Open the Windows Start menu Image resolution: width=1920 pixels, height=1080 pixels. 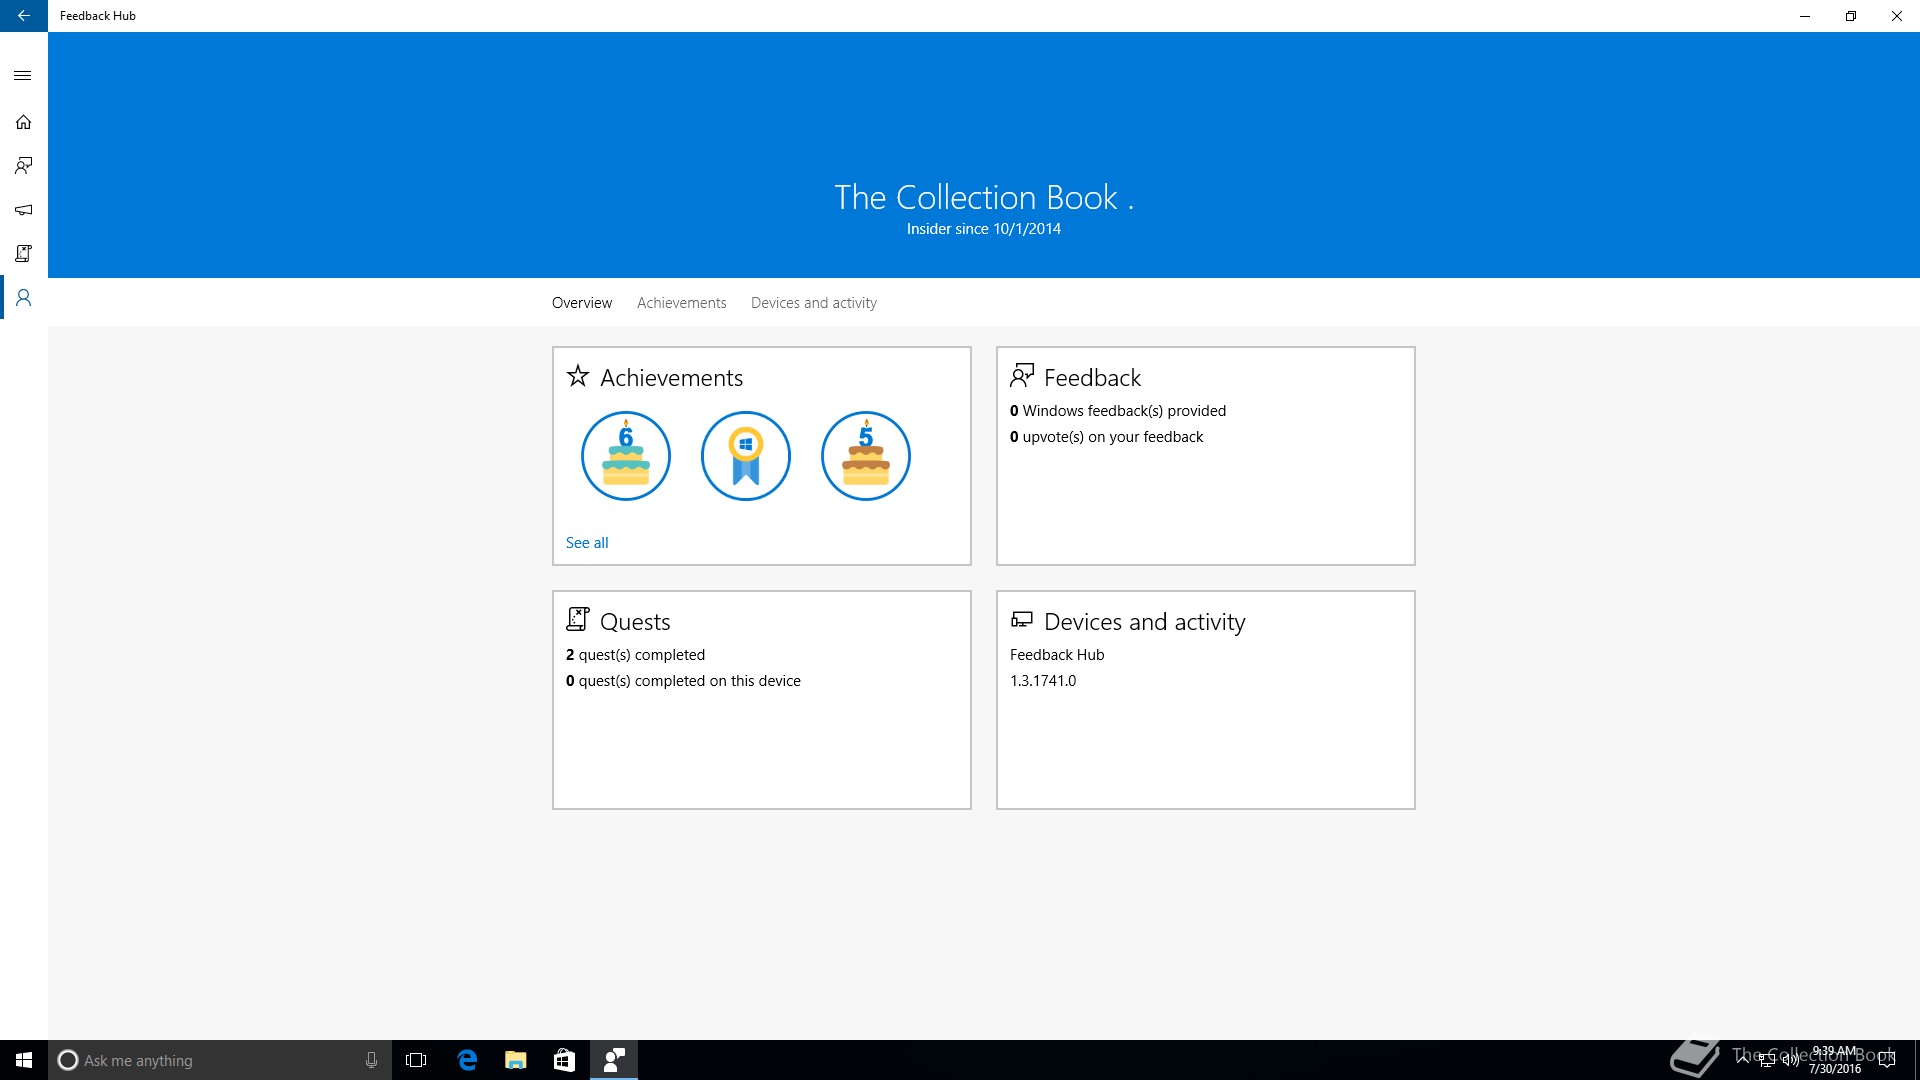click(24, 1060)
